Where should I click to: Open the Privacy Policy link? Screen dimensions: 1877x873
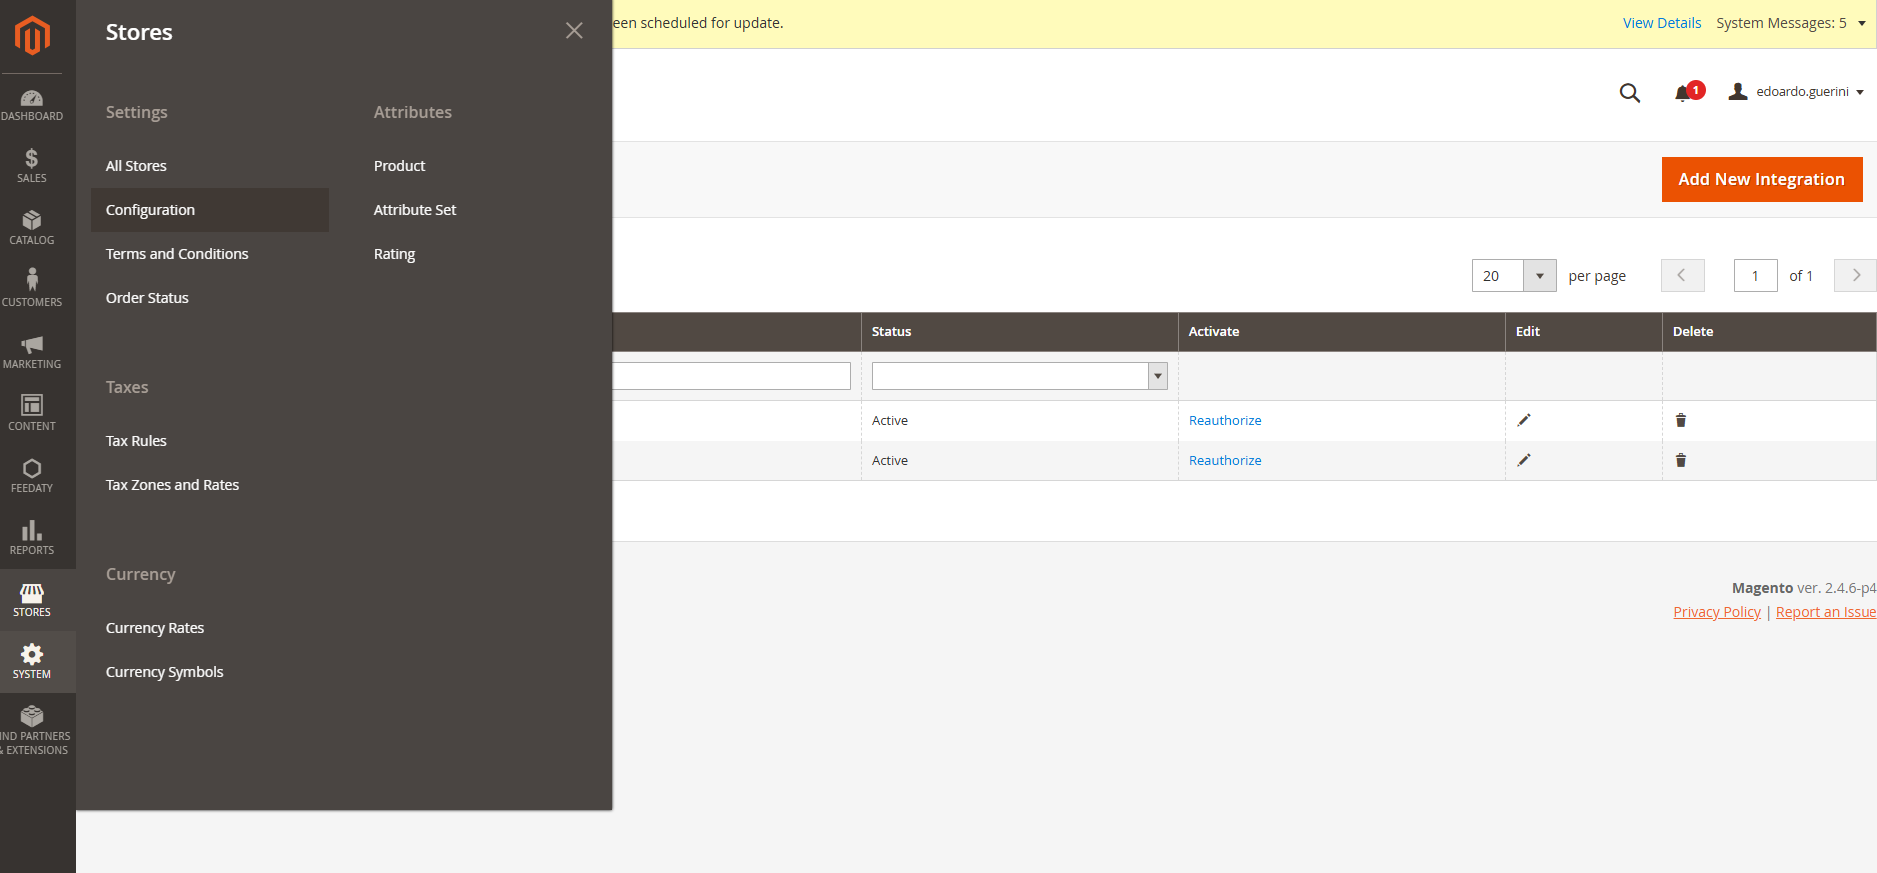pos(1717,612)
